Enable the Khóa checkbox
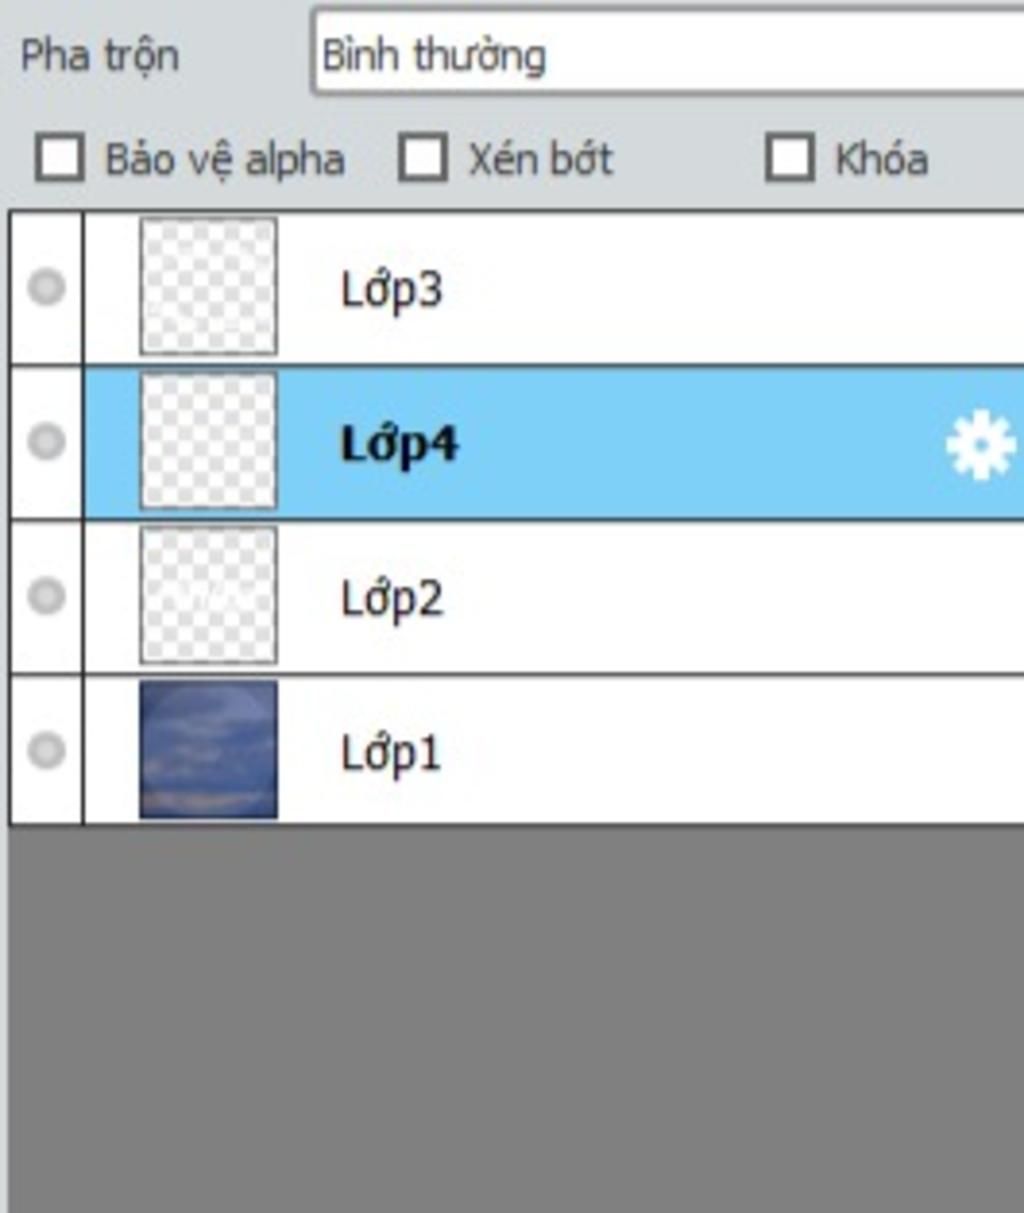Image resolution: width=1024 pixels, height=1213 pixels. click(789, 159)
